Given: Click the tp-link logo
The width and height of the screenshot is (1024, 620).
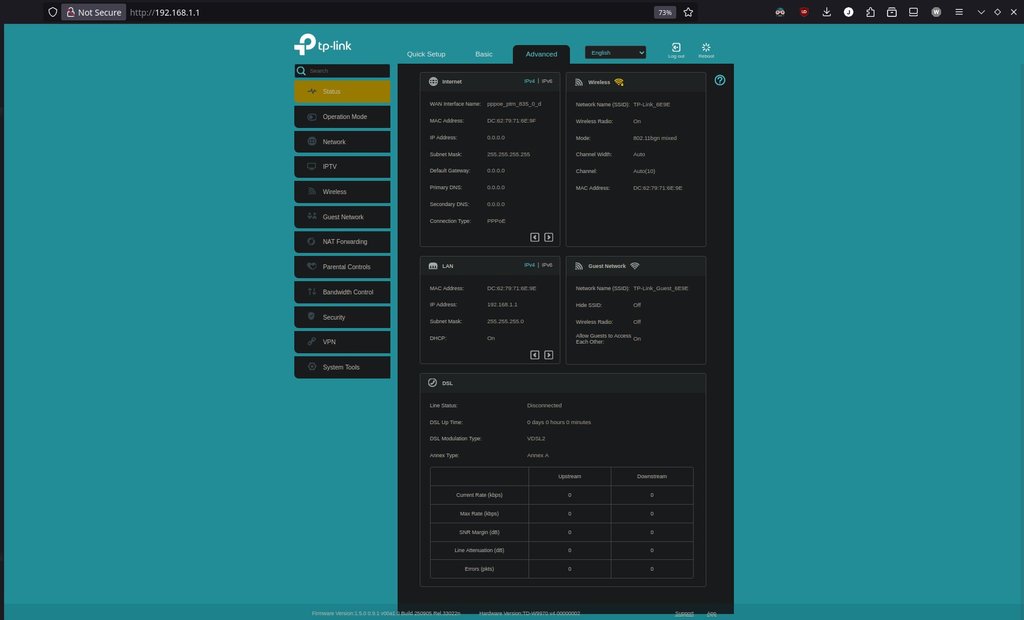Looking at the screenshot, I should 322,45.
